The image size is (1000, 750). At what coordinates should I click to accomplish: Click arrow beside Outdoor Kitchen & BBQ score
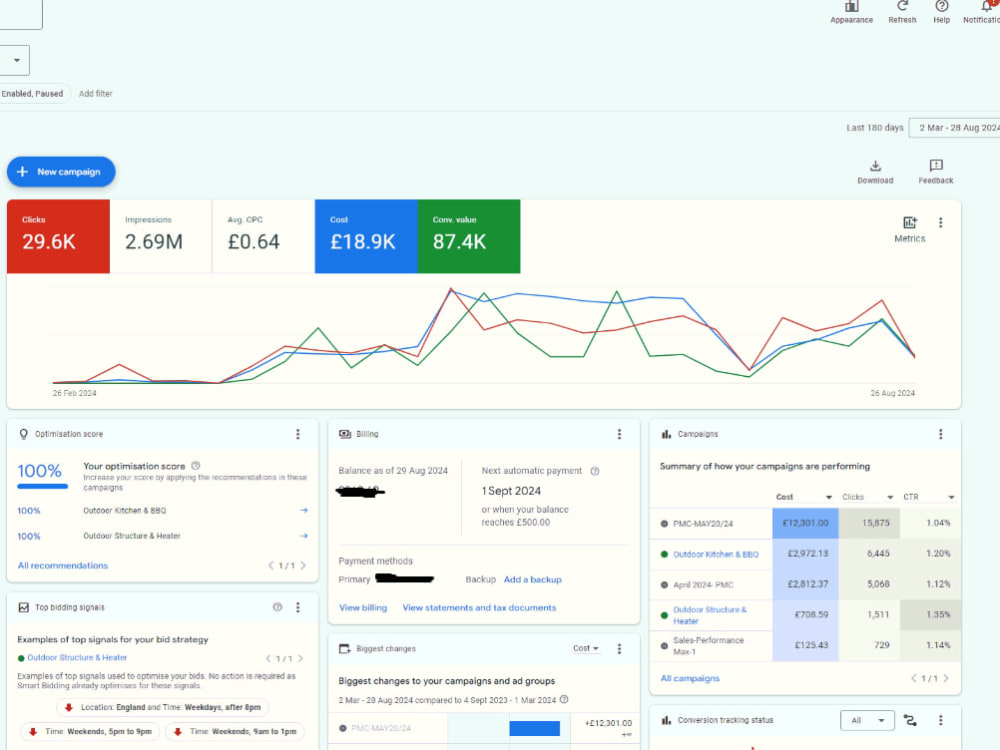(x=304, y=510)
